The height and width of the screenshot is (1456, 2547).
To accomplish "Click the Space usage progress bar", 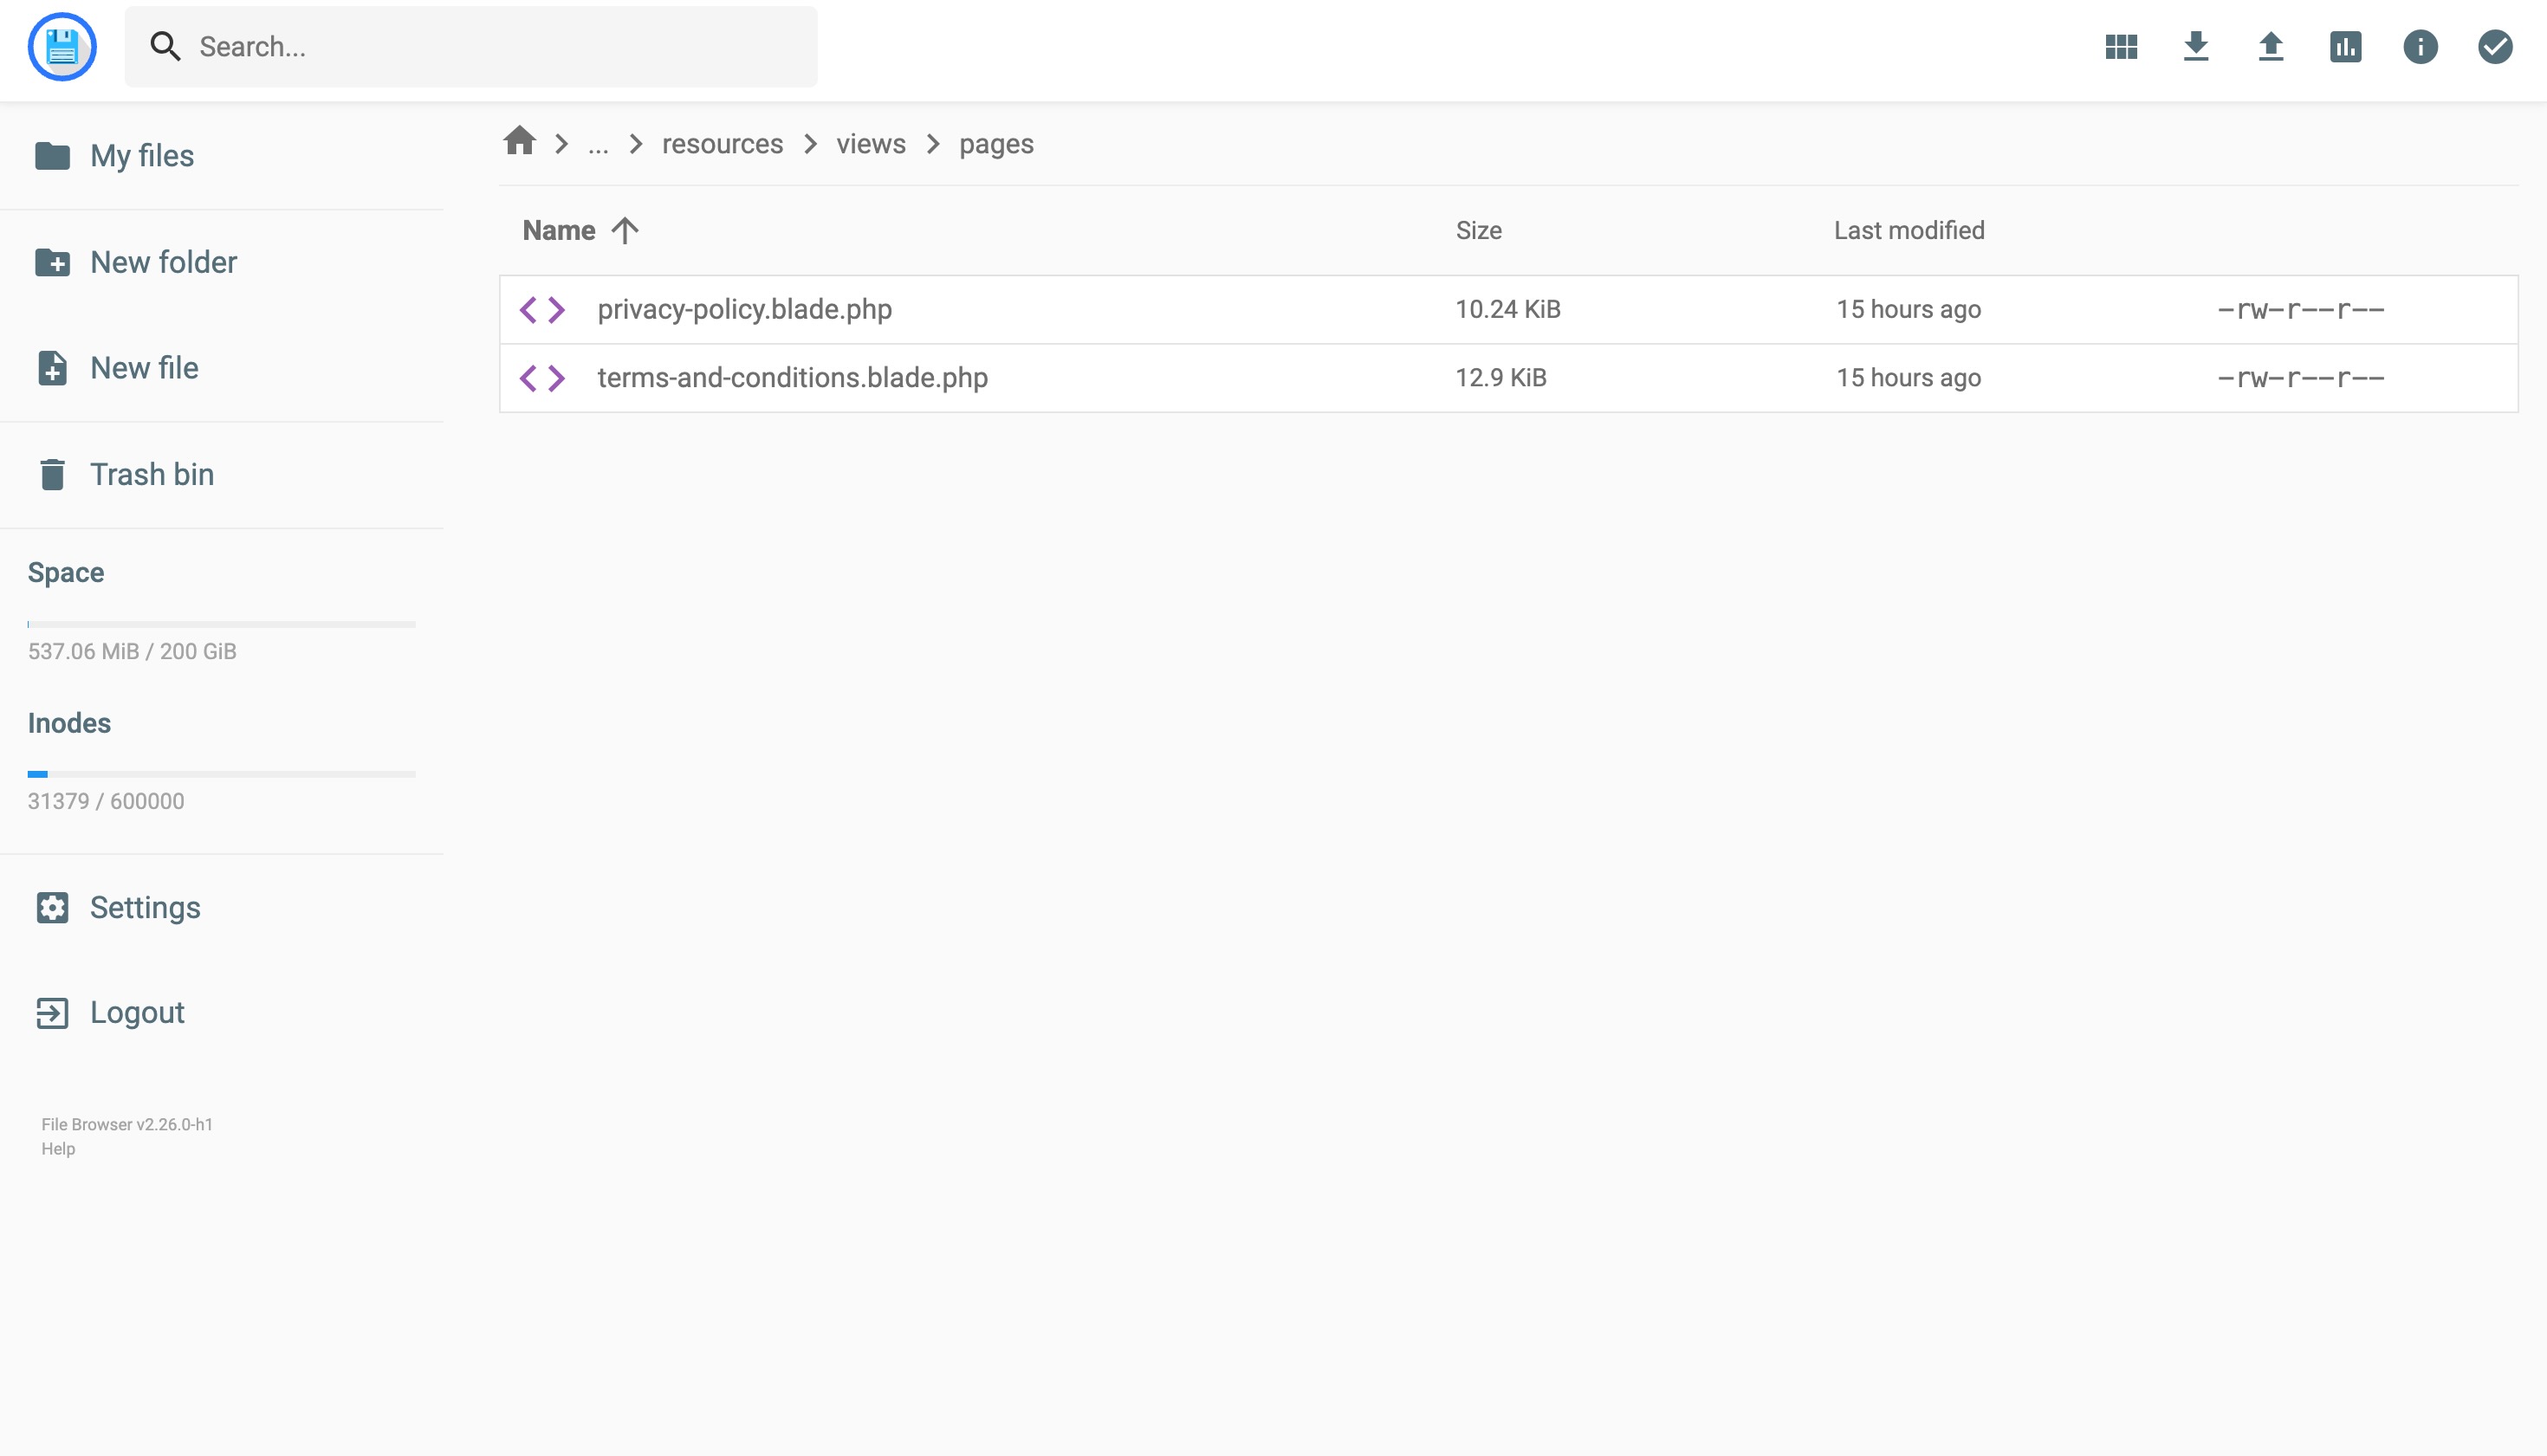I will coord(222,624).
